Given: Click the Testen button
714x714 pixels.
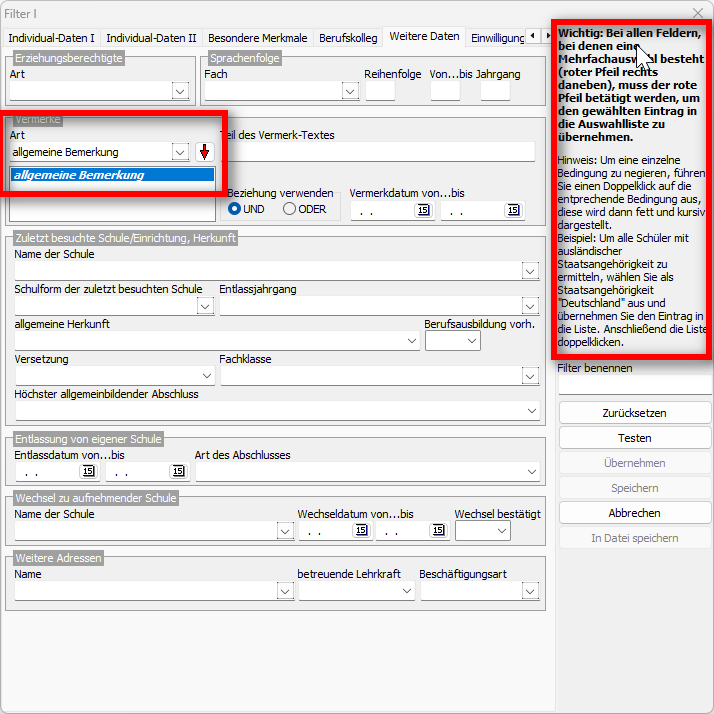Looking at the screenshot, I should tap(634, 438).
